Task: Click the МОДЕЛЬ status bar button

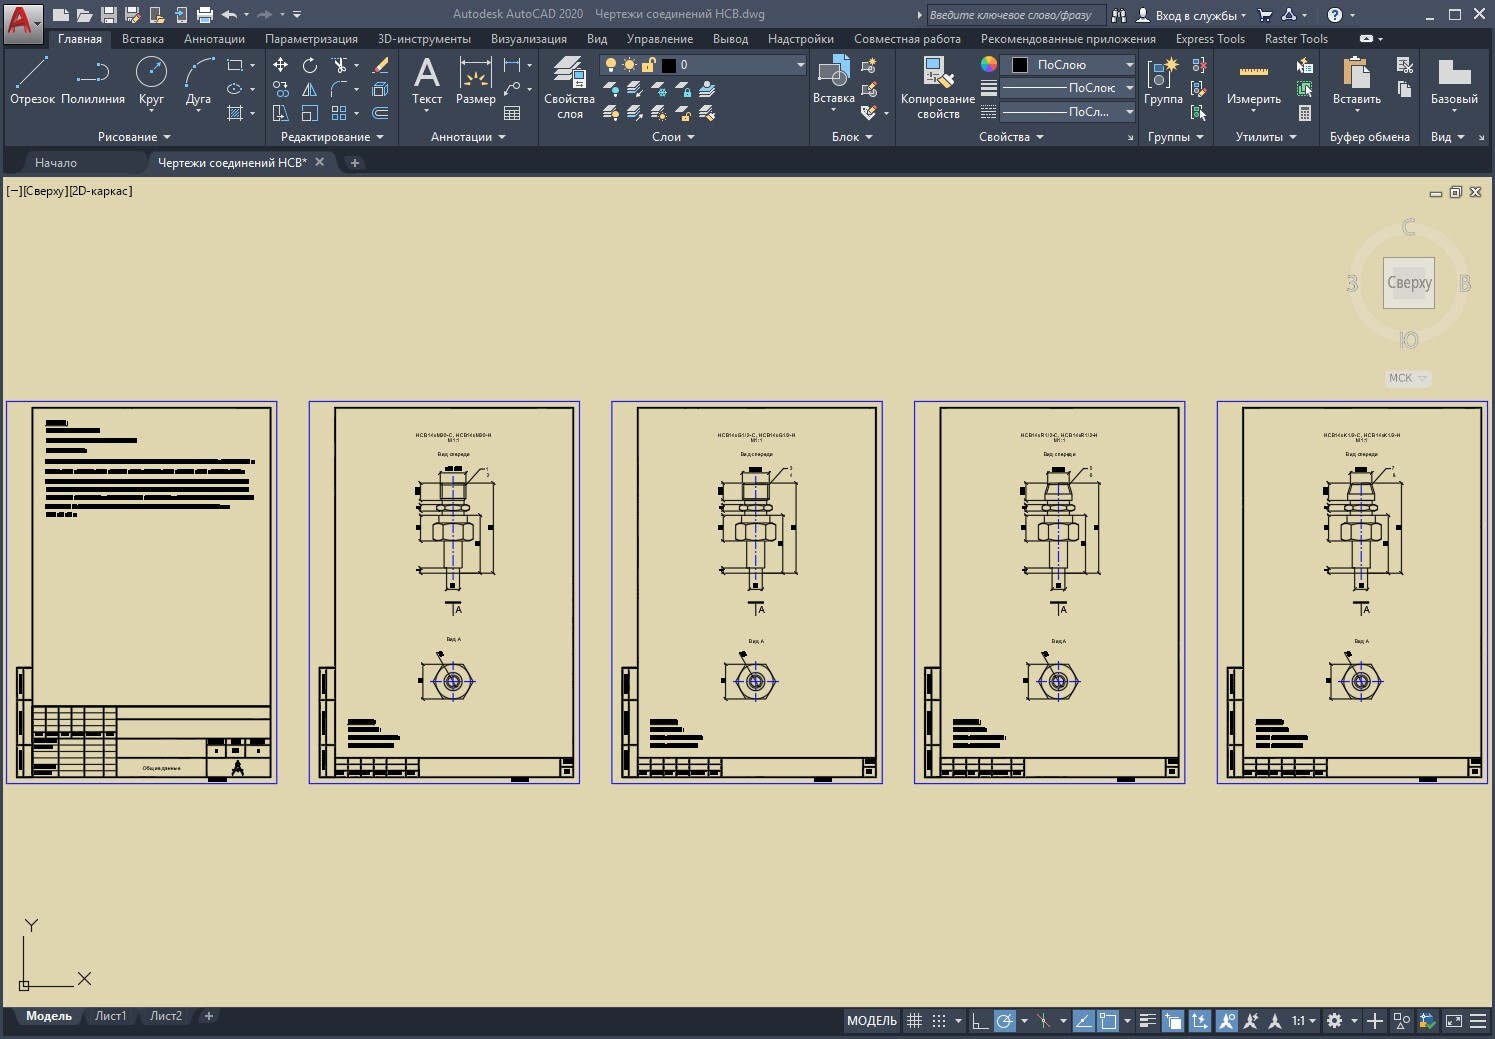Action: (872, 1021)
